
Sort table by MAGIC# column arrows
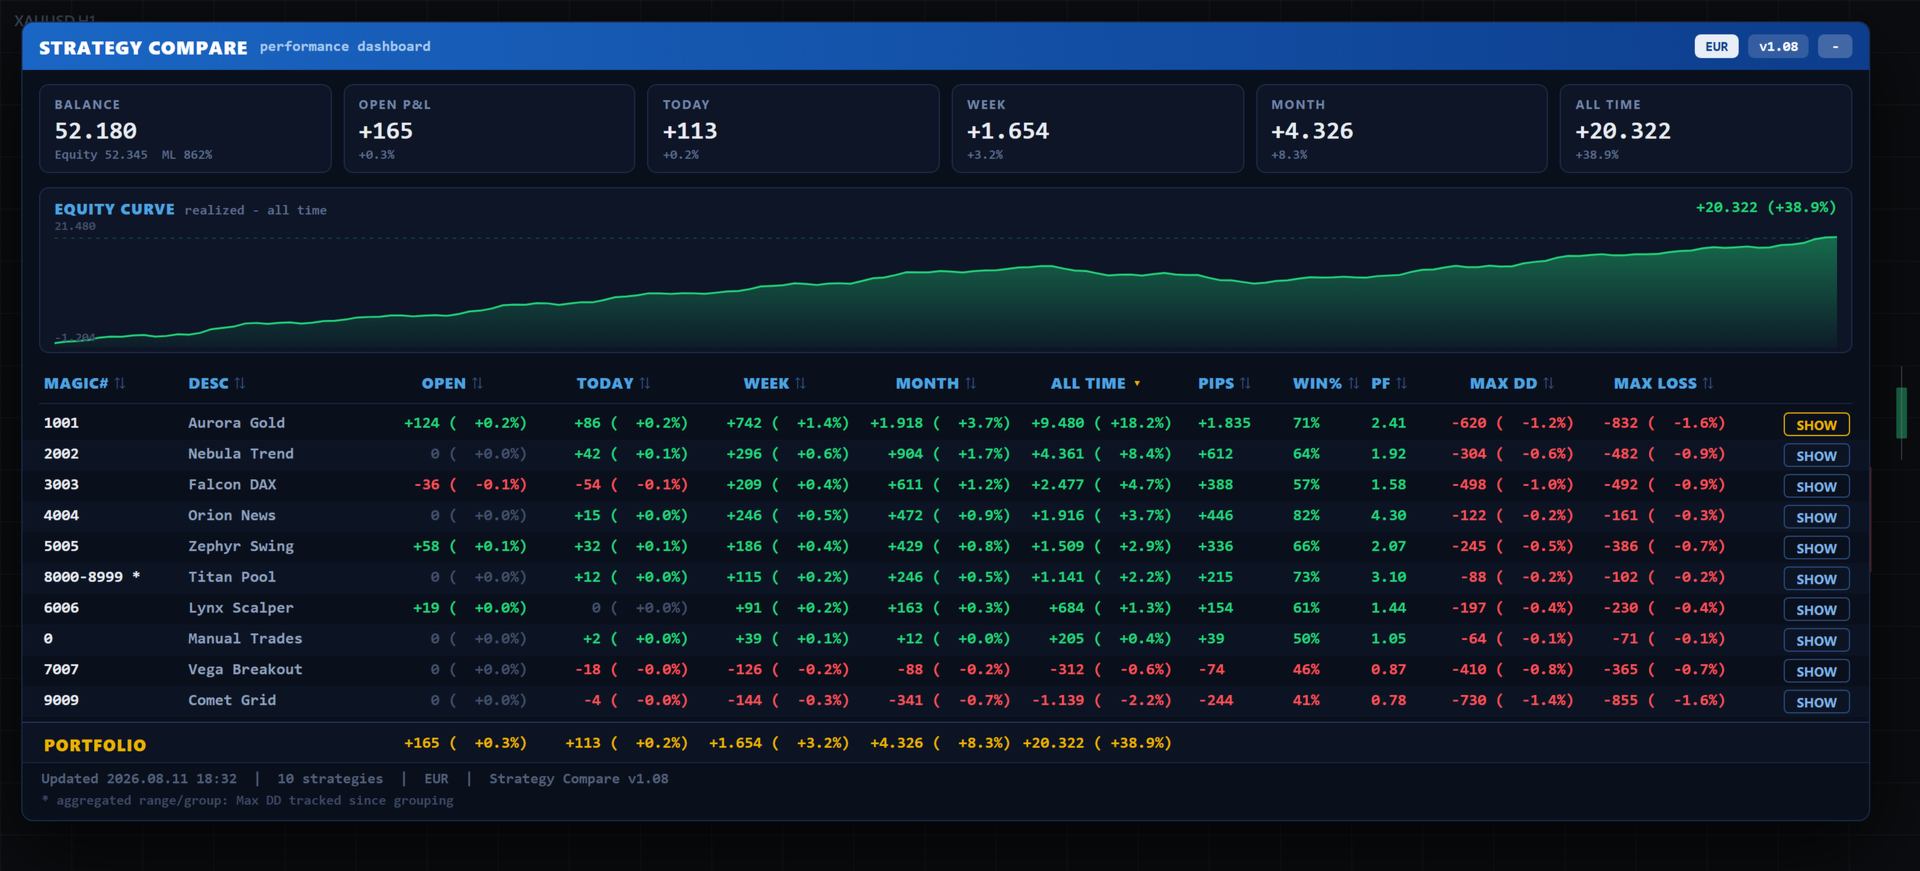(120, 383)
